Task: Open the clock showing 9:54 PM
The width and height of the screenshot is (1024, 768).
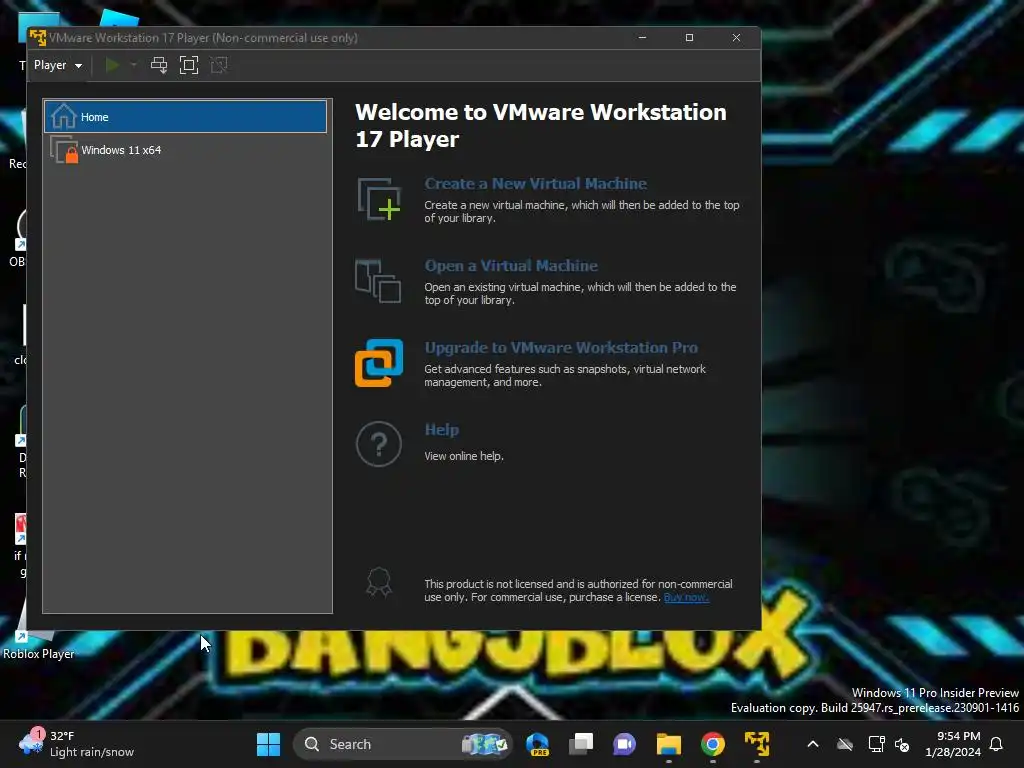Action: pos(953,744)
